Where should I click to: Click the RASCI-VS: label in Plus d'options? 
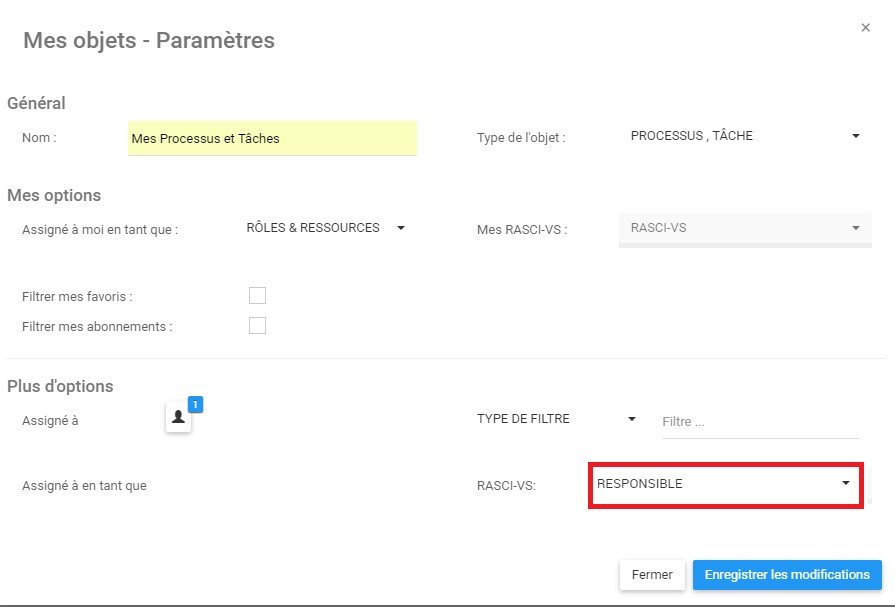(506, 486)
